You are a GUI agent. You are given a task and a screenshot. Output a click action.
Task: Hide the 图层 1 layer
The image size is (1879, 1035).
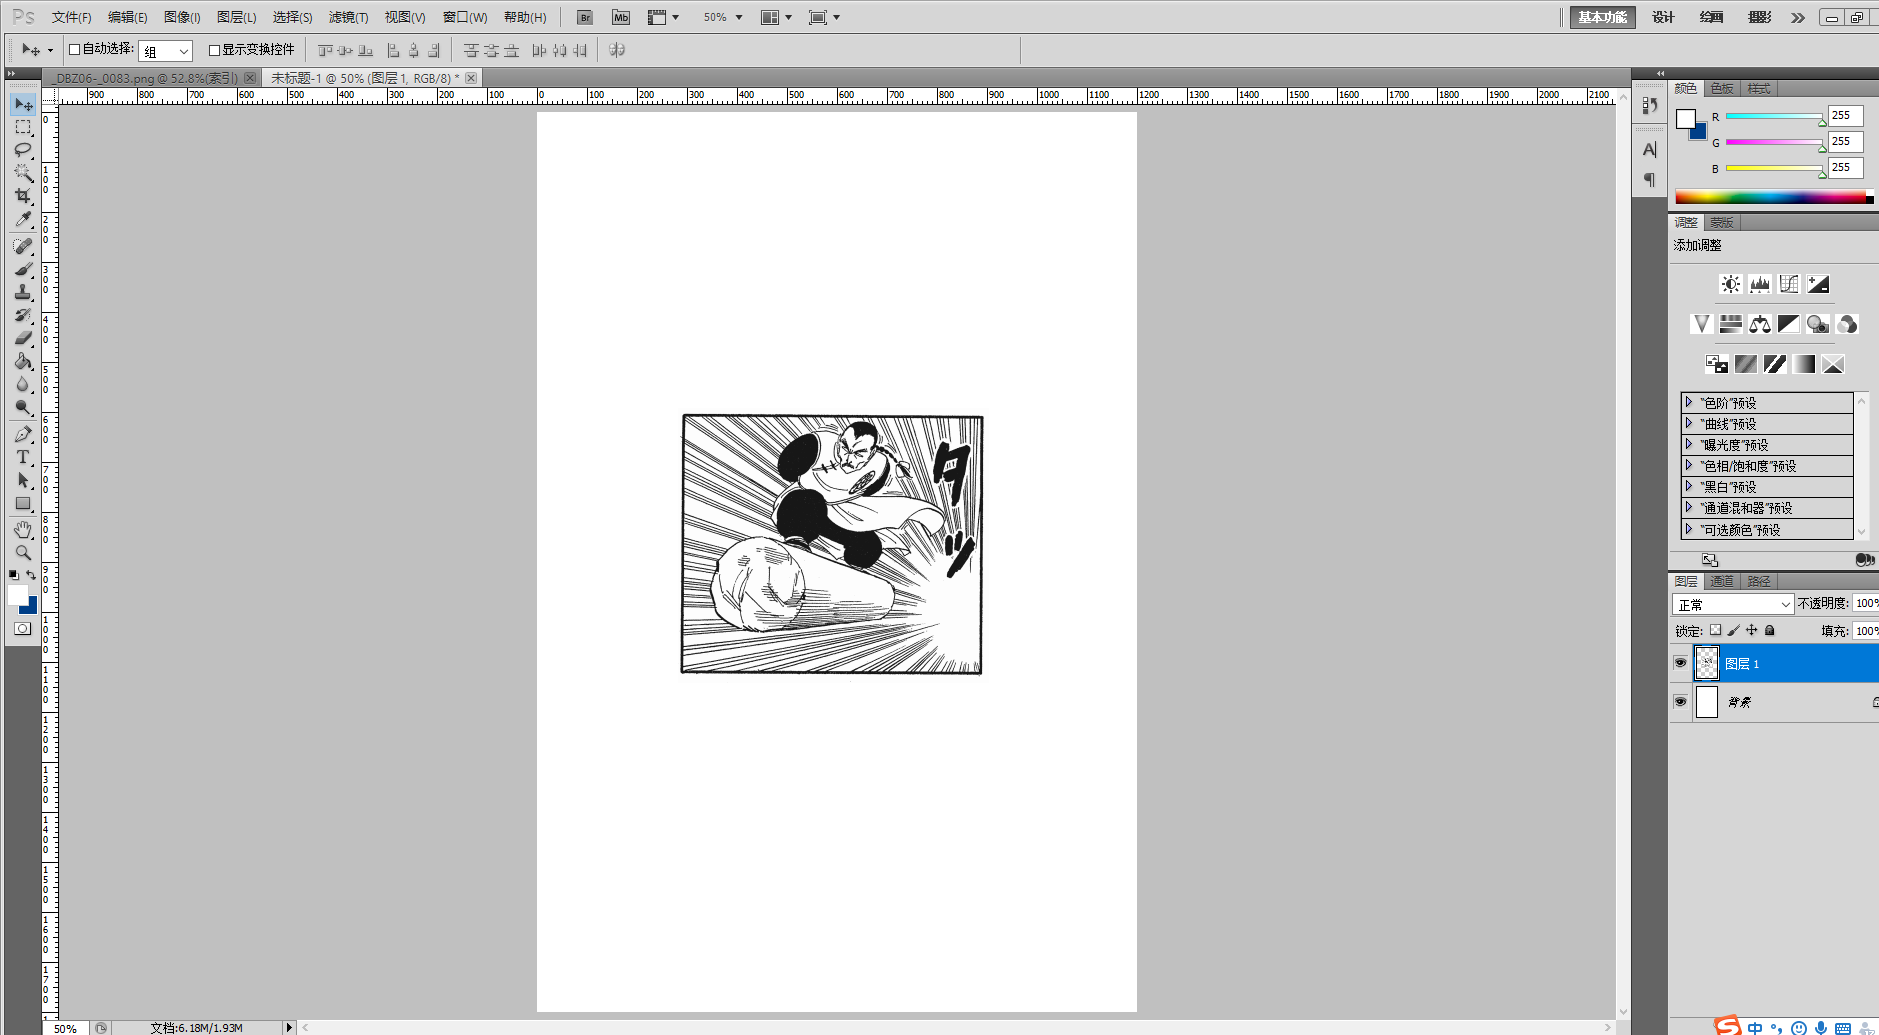click(1680, 663)
